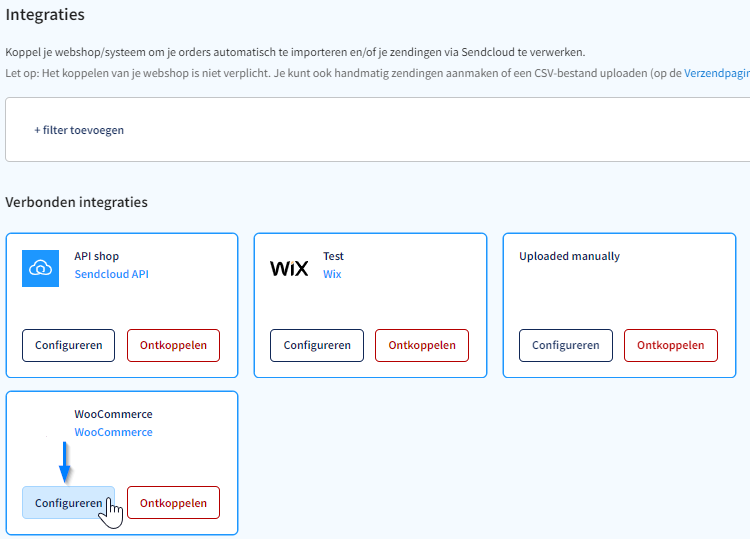Configure the API shop integration
Viewport: 750px width, 539px height.
click(68, 345)
